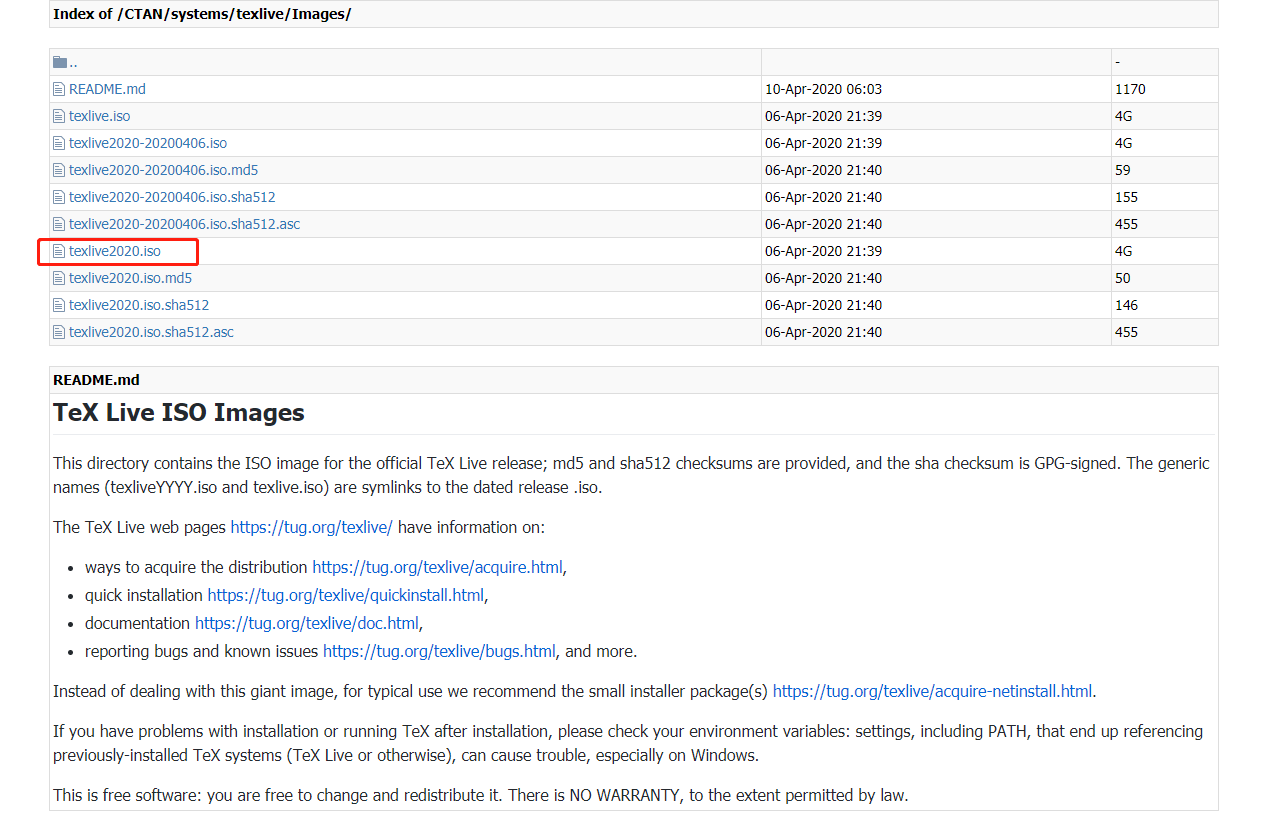Image resolution: width=1281 pixels, height=838 pixels.
Task: Open the quickinstall.html link
Action: [346, 595]
